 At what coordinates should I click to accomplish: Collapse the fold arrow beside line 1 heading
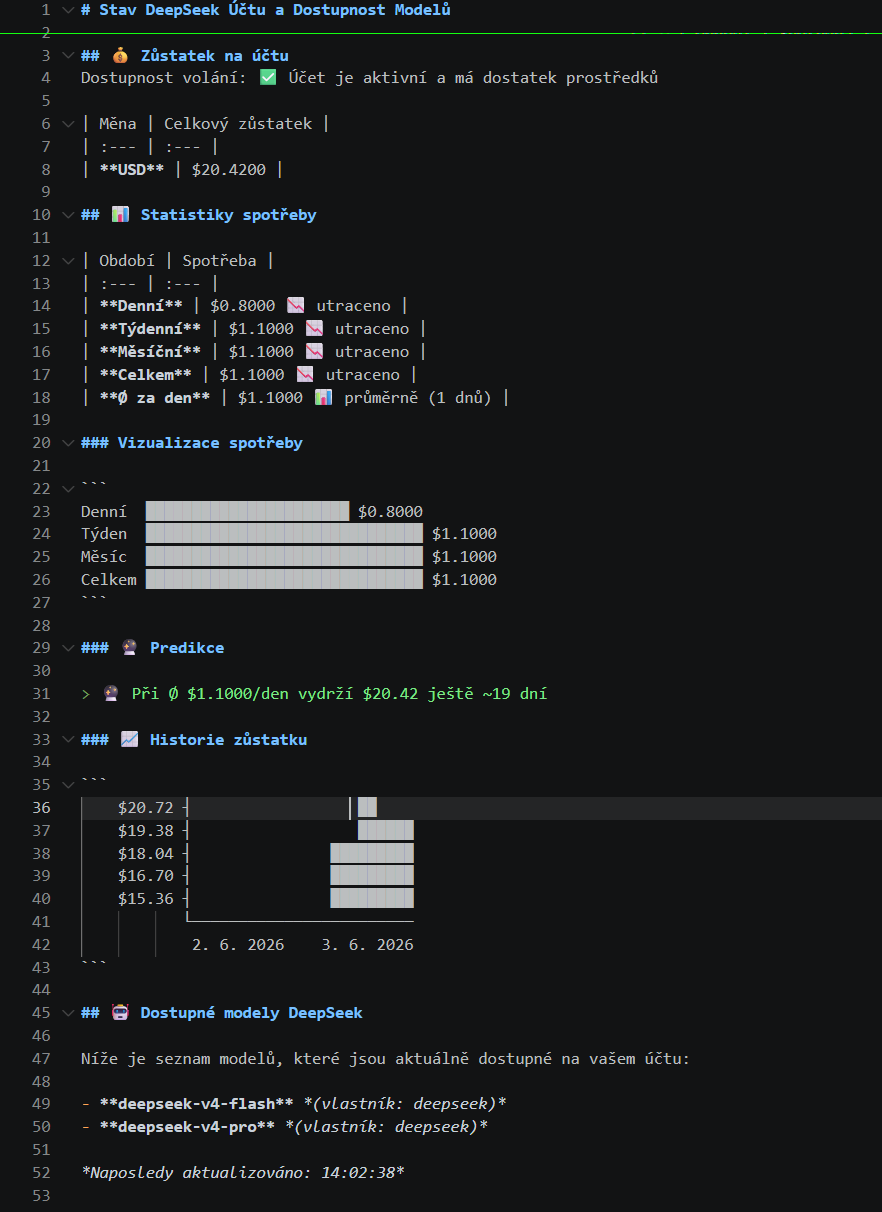click(67, 10)
